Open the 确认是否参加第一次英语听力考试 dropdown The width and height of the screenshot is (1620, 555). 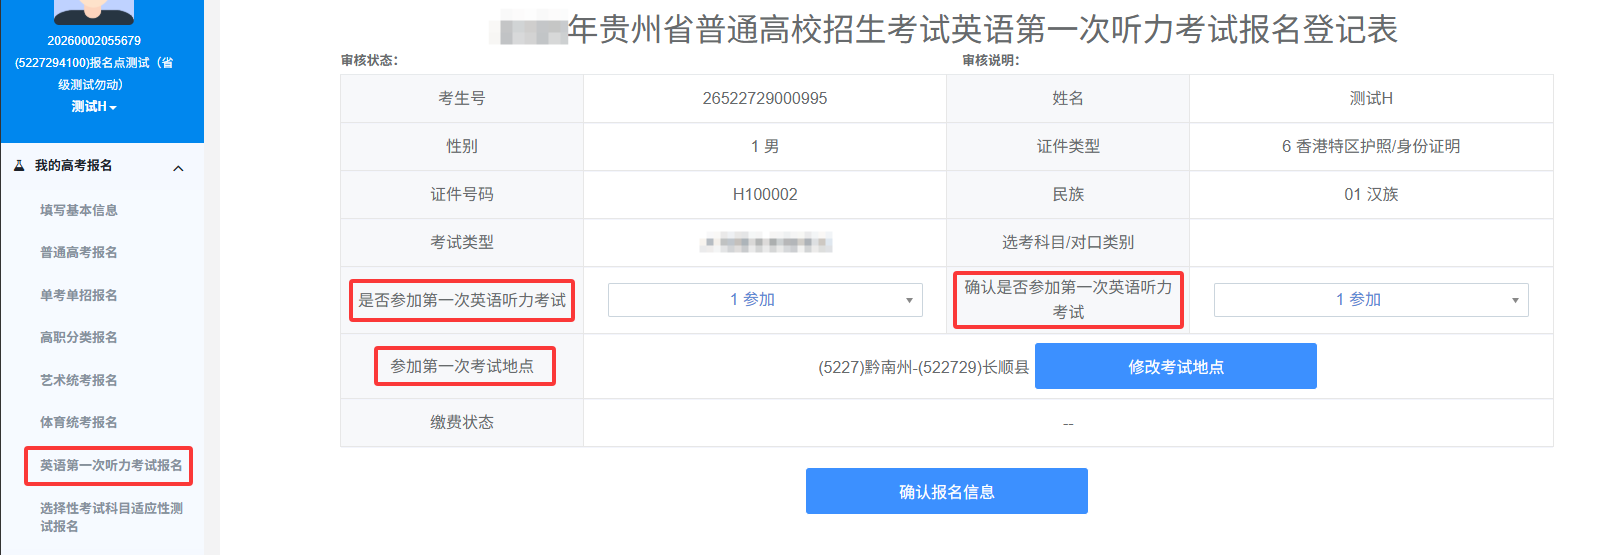(x=1371, y=300)
